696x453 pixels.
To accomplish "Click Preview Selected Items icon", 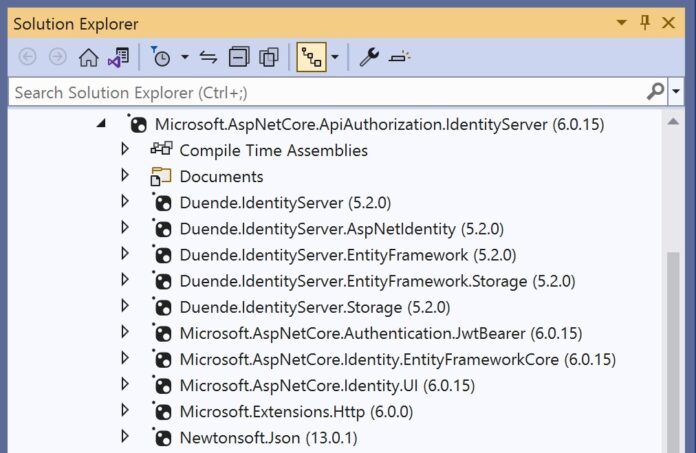I will coord(400,57).
